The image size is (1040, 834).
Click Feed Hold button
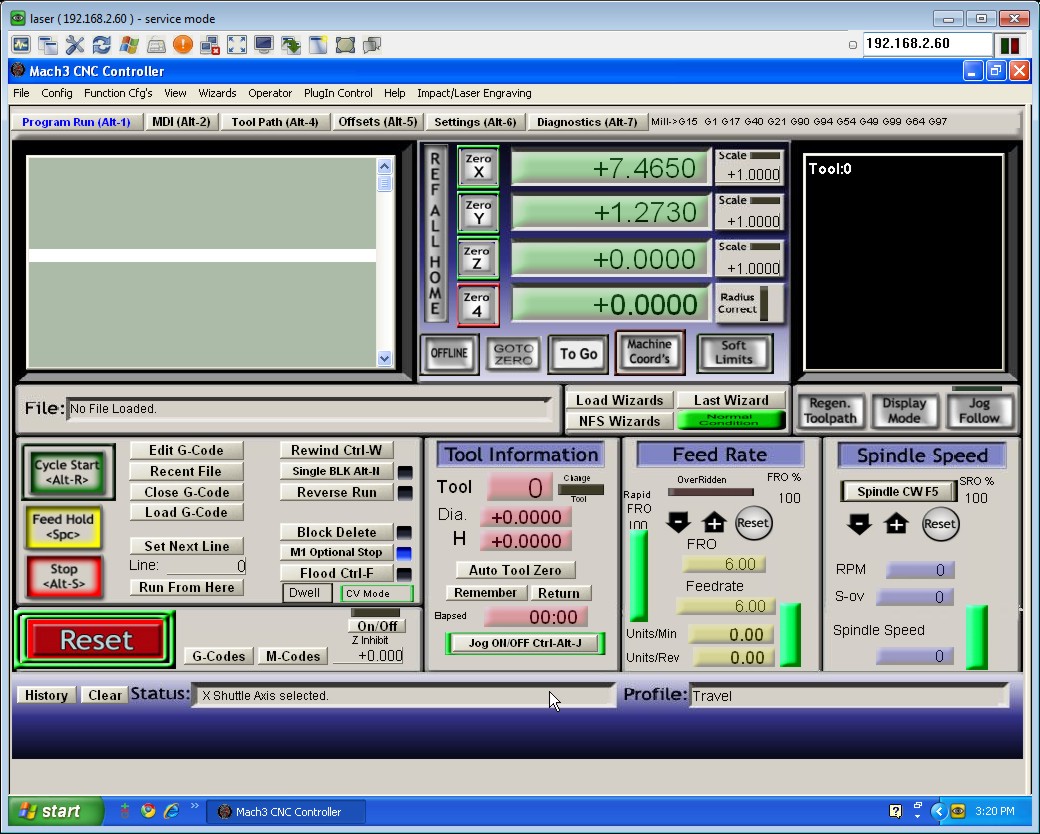pos(63,527)
